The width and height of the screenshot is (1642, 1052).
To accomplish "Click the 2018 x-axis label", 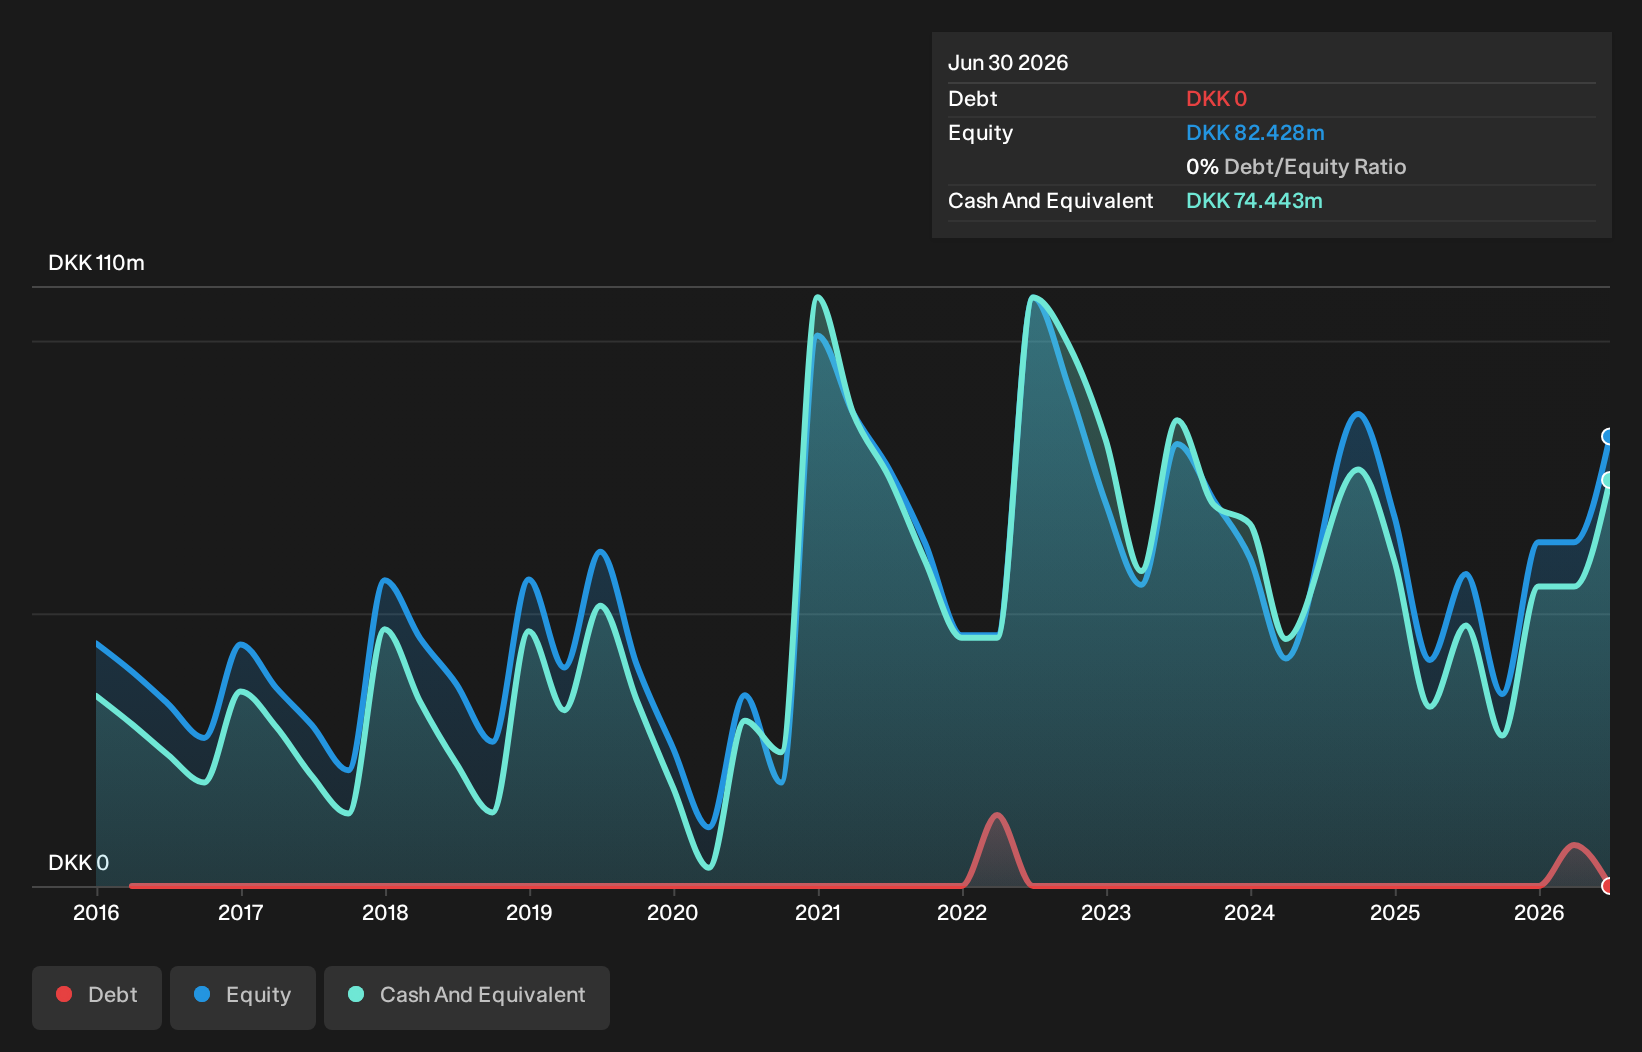I will [x=385, y=913].
